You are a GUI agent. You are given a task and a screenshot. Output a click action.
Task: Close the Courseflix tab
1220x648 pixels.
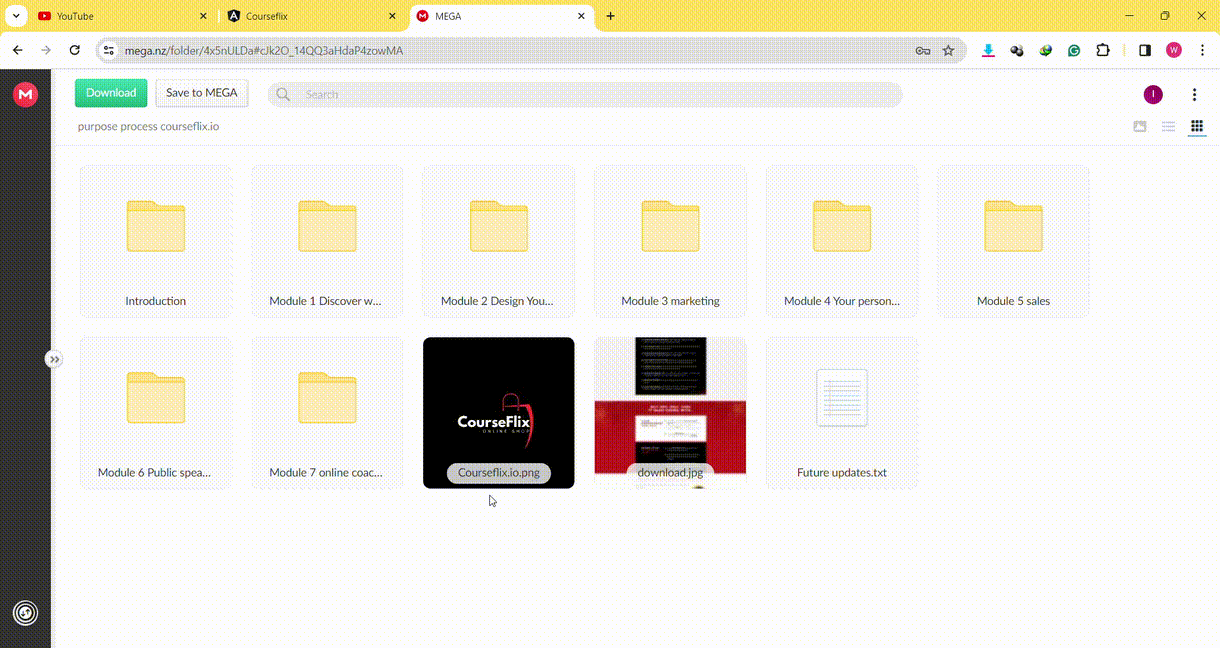coord(393,16)
